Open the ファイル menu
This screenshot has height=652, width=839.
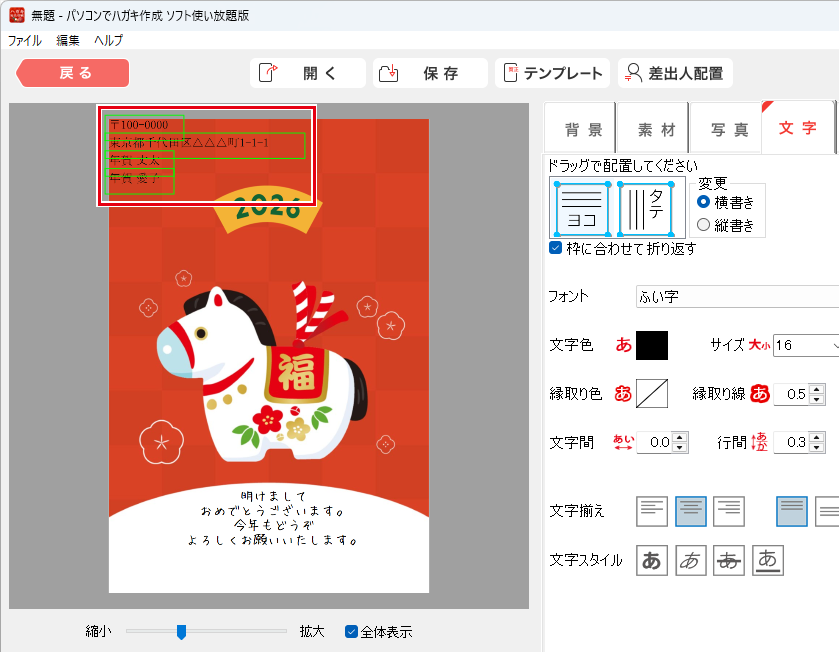point(25,41)
